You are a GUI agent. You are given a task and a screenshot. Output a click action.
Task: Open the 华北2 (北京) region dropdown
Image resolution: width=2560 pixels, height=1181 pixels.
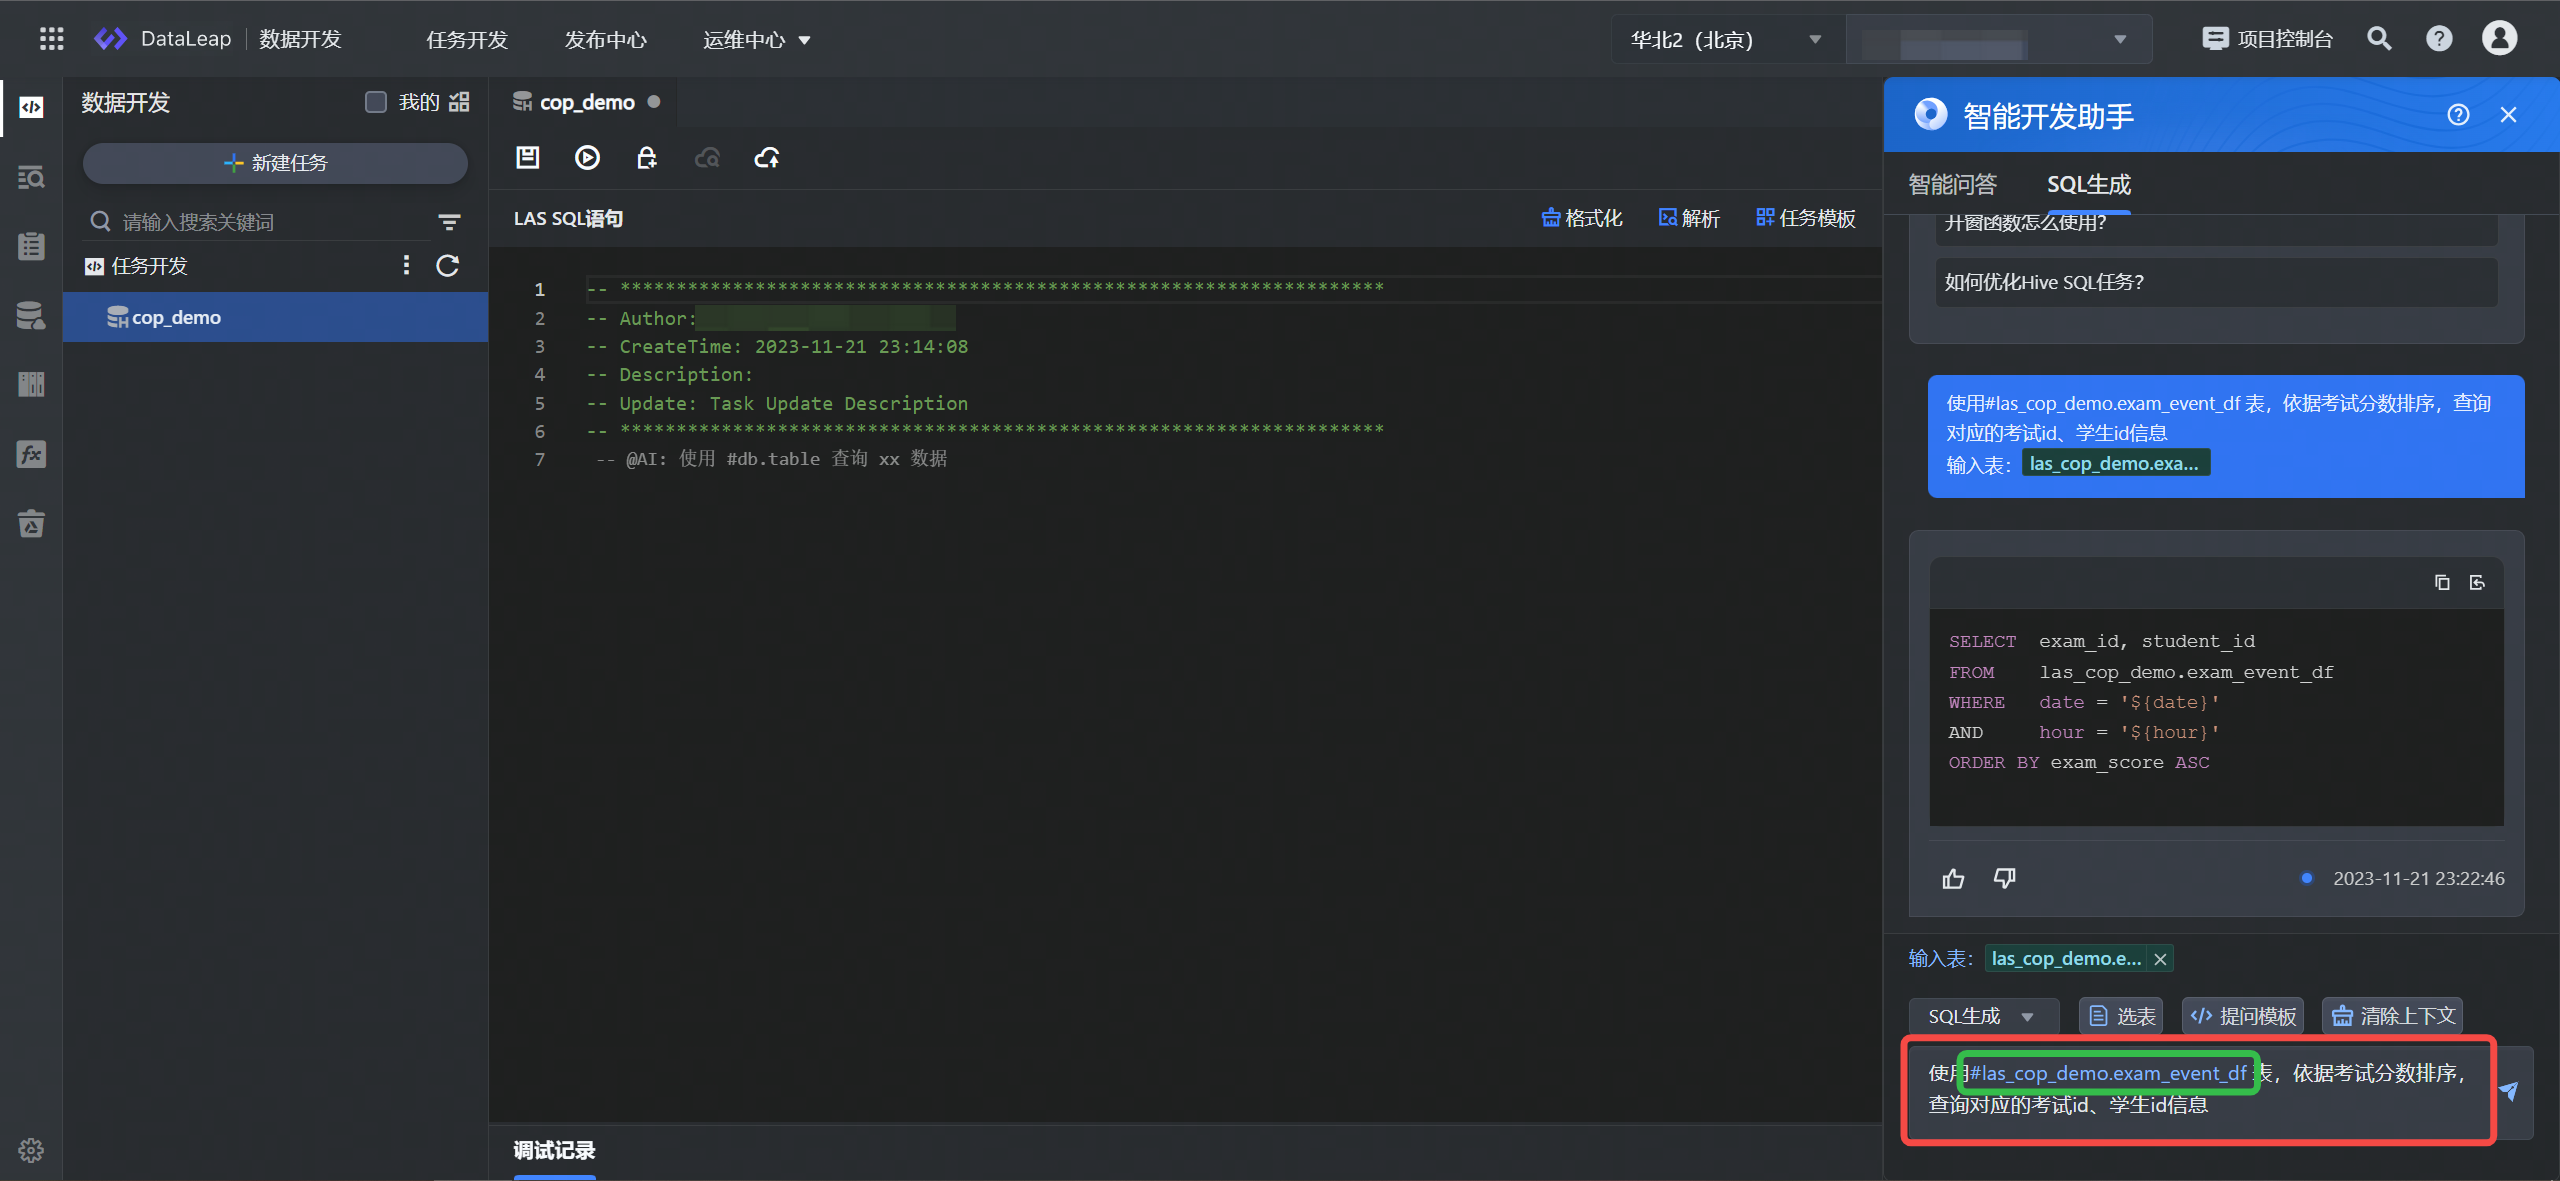point(1727,40)
